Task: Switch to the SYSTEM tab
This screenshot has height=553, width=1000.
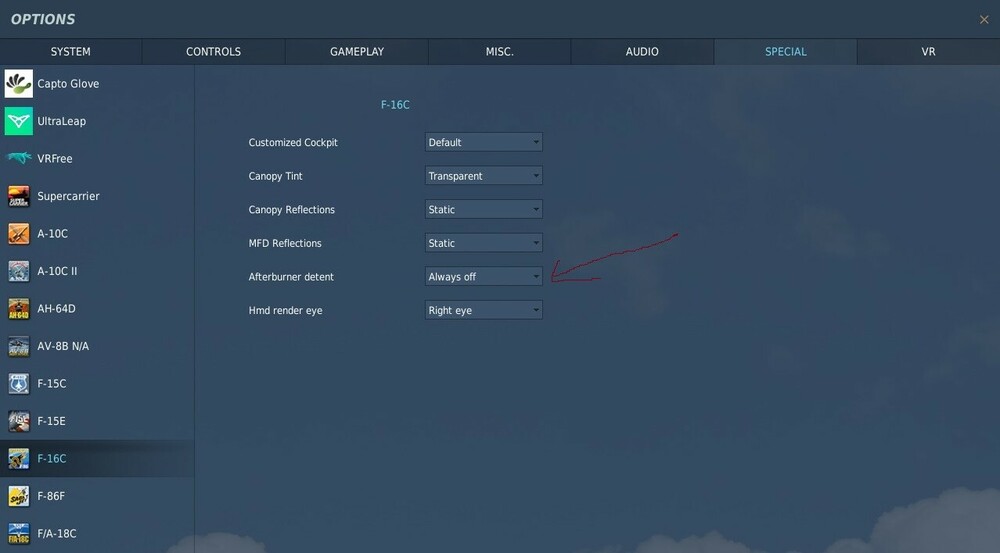Action: pos(71,52)
